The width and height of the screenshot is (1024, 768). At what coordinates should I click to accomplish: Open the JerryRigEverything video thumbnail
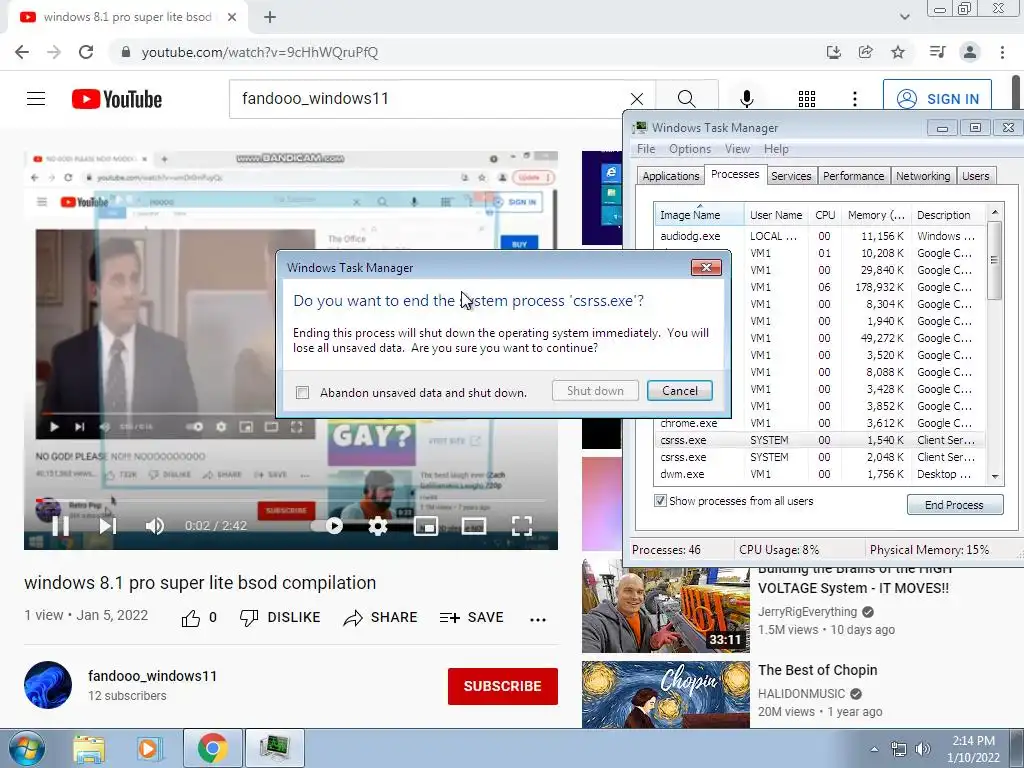[665, 606]
